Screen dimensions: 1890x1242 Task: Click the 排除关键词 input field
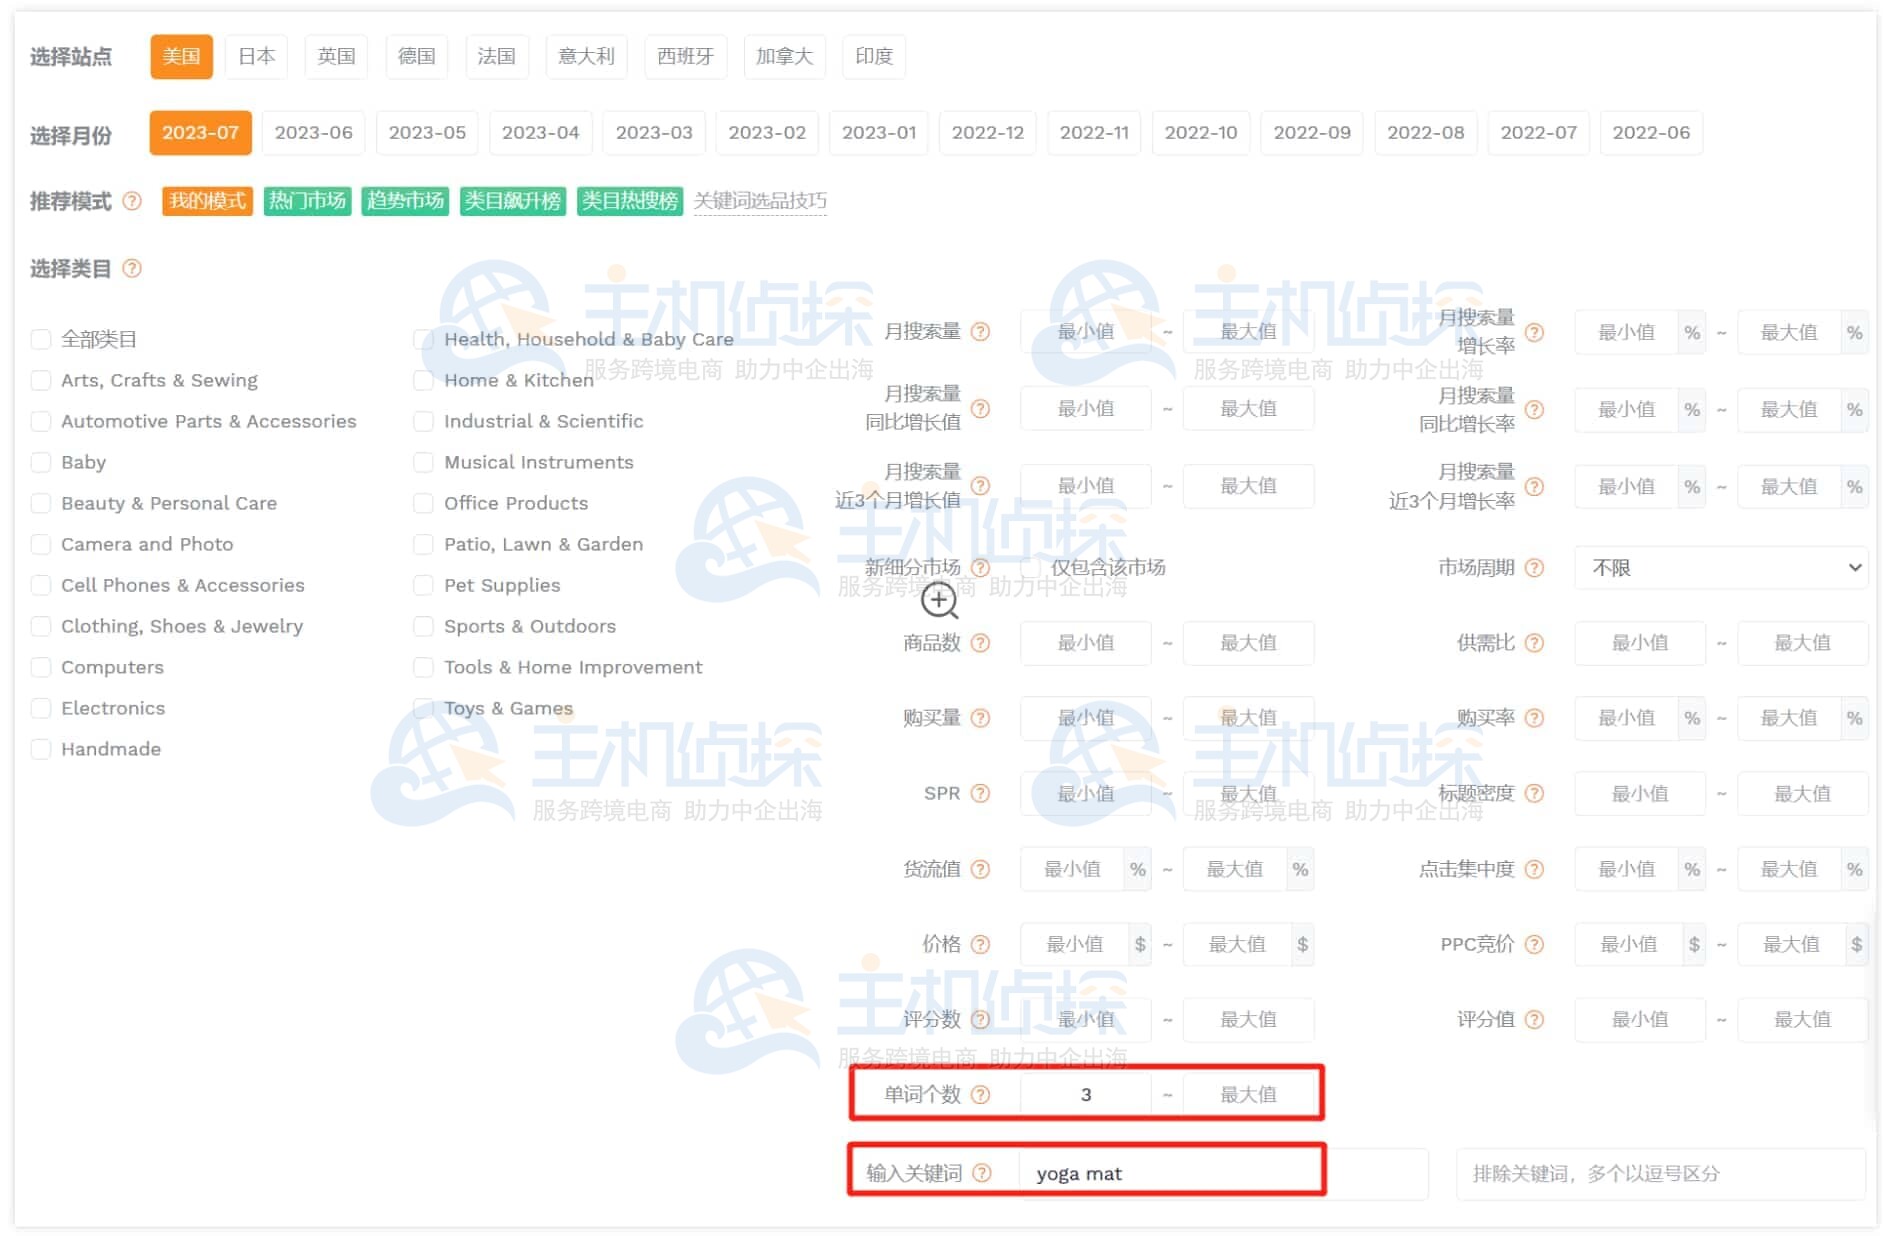1659,1173
